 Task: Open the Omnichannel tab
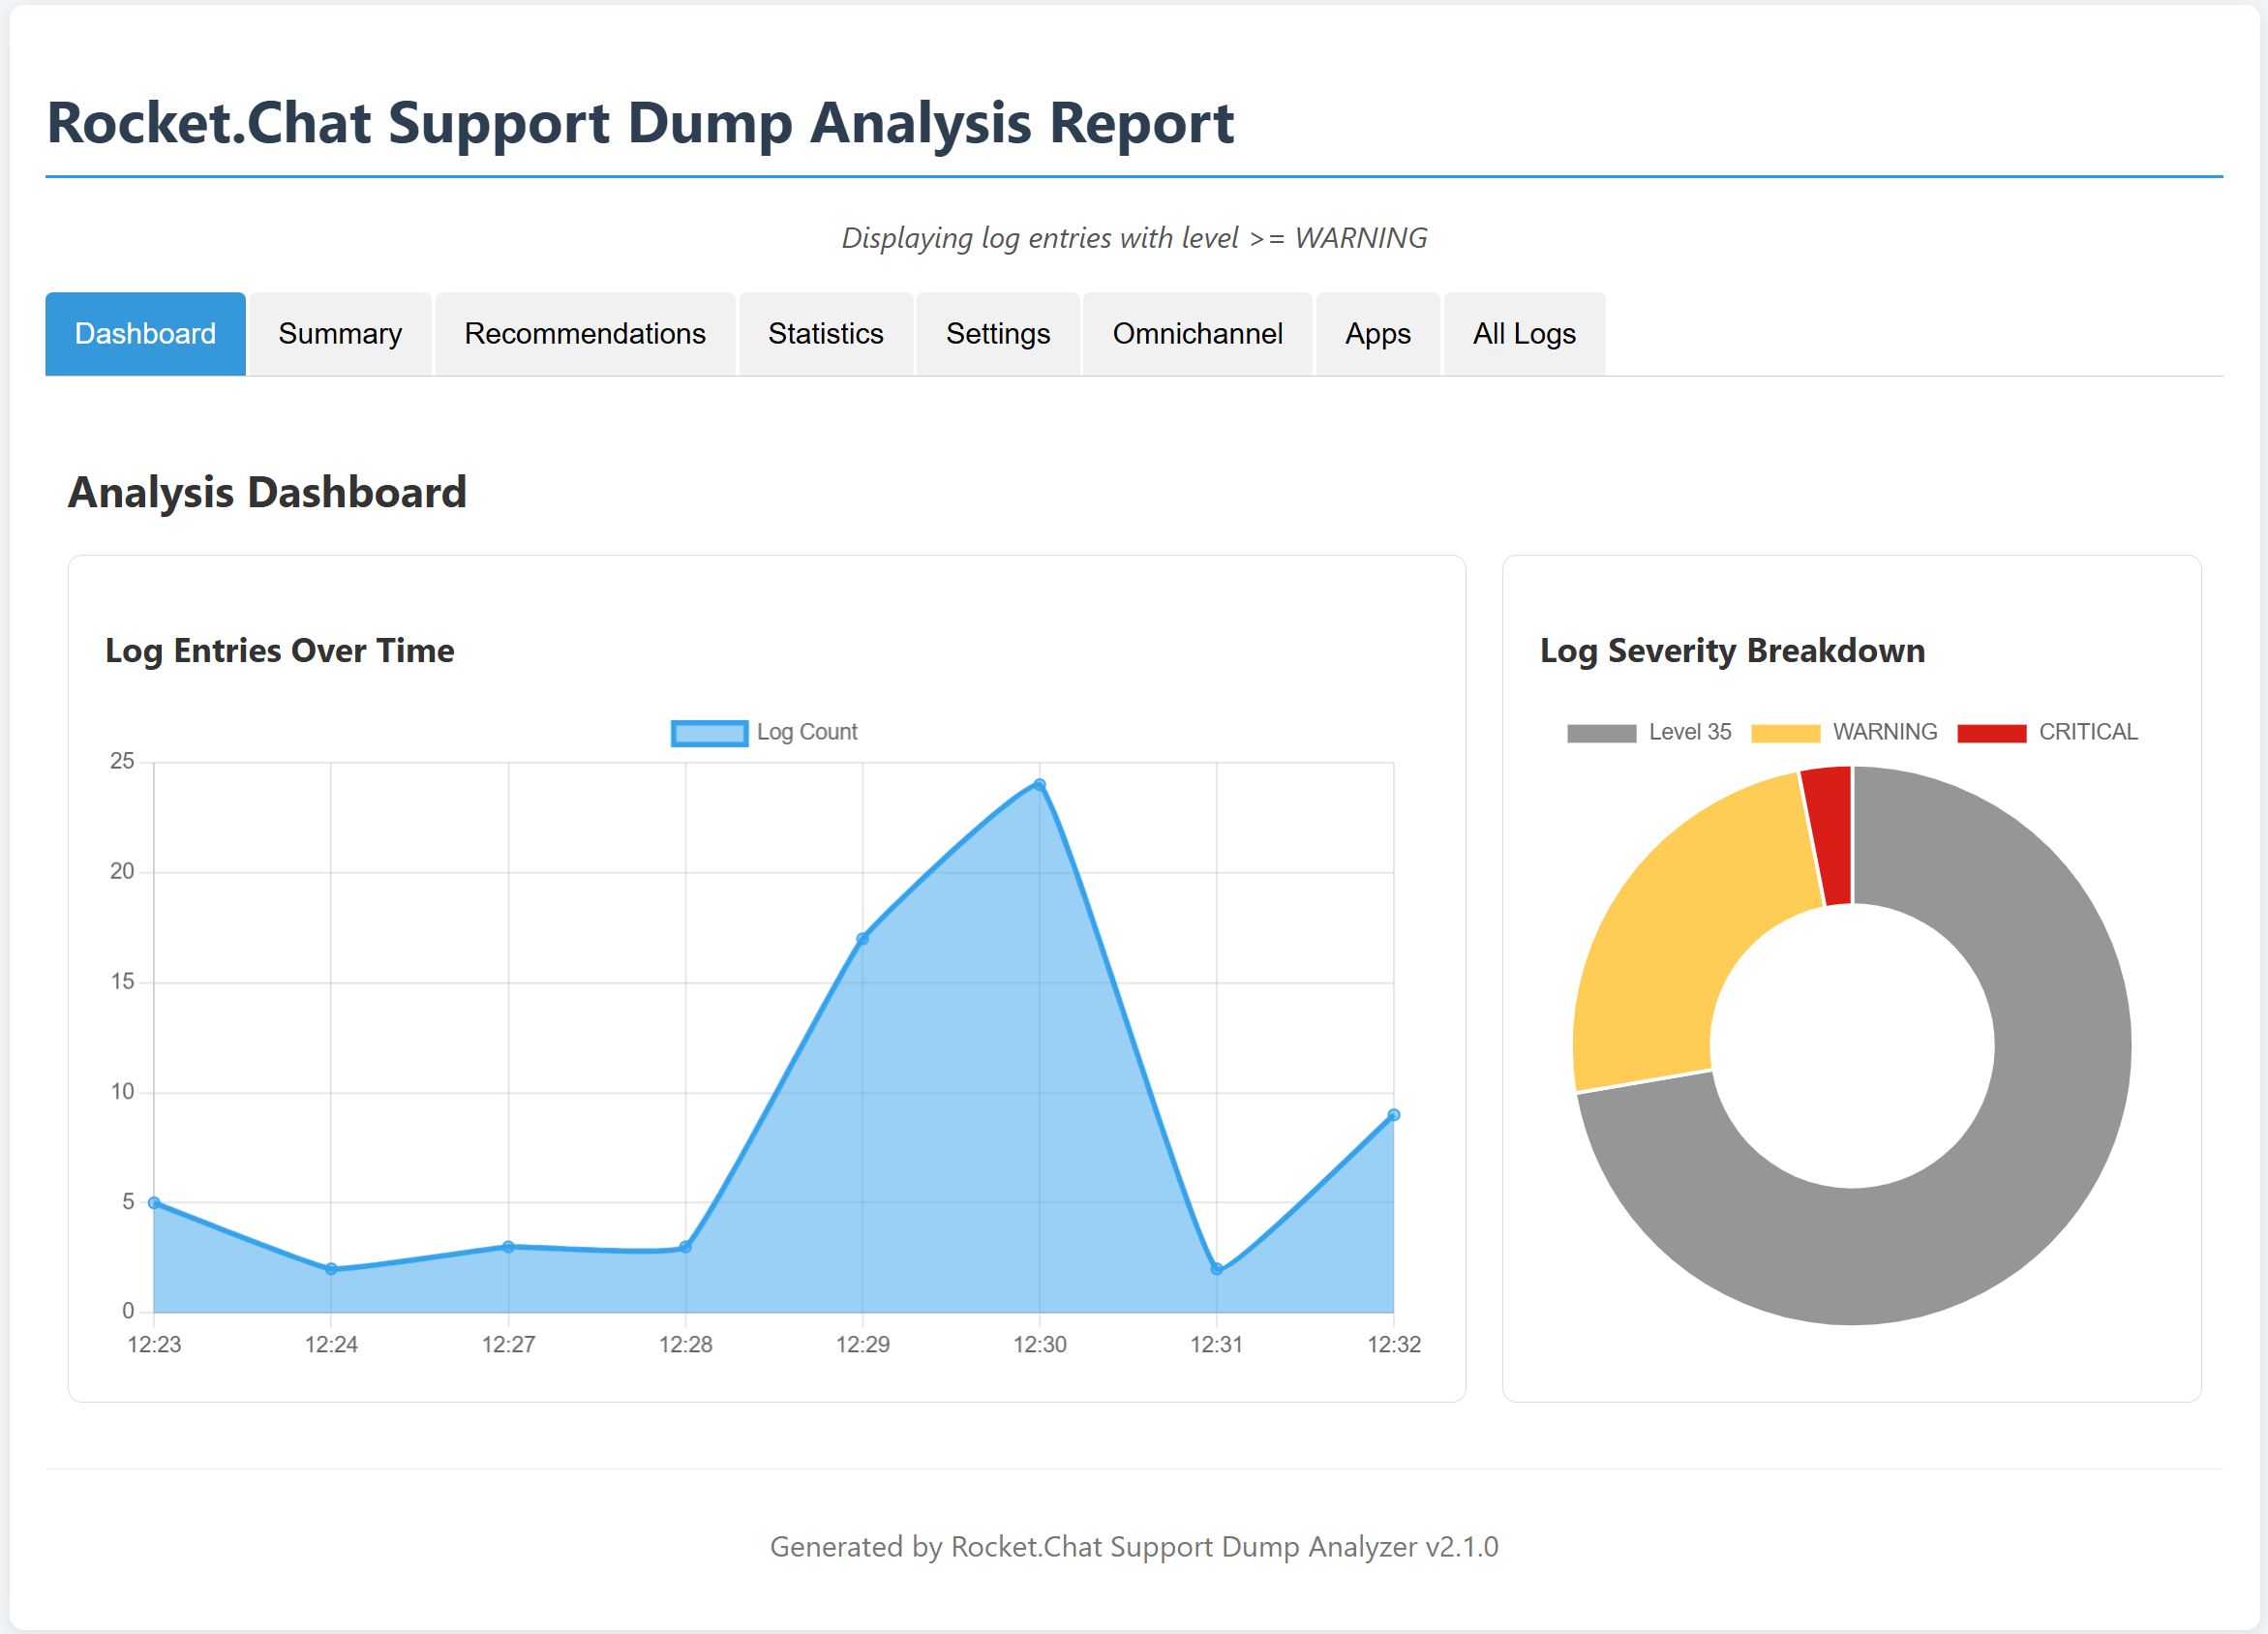point(1197,334)
